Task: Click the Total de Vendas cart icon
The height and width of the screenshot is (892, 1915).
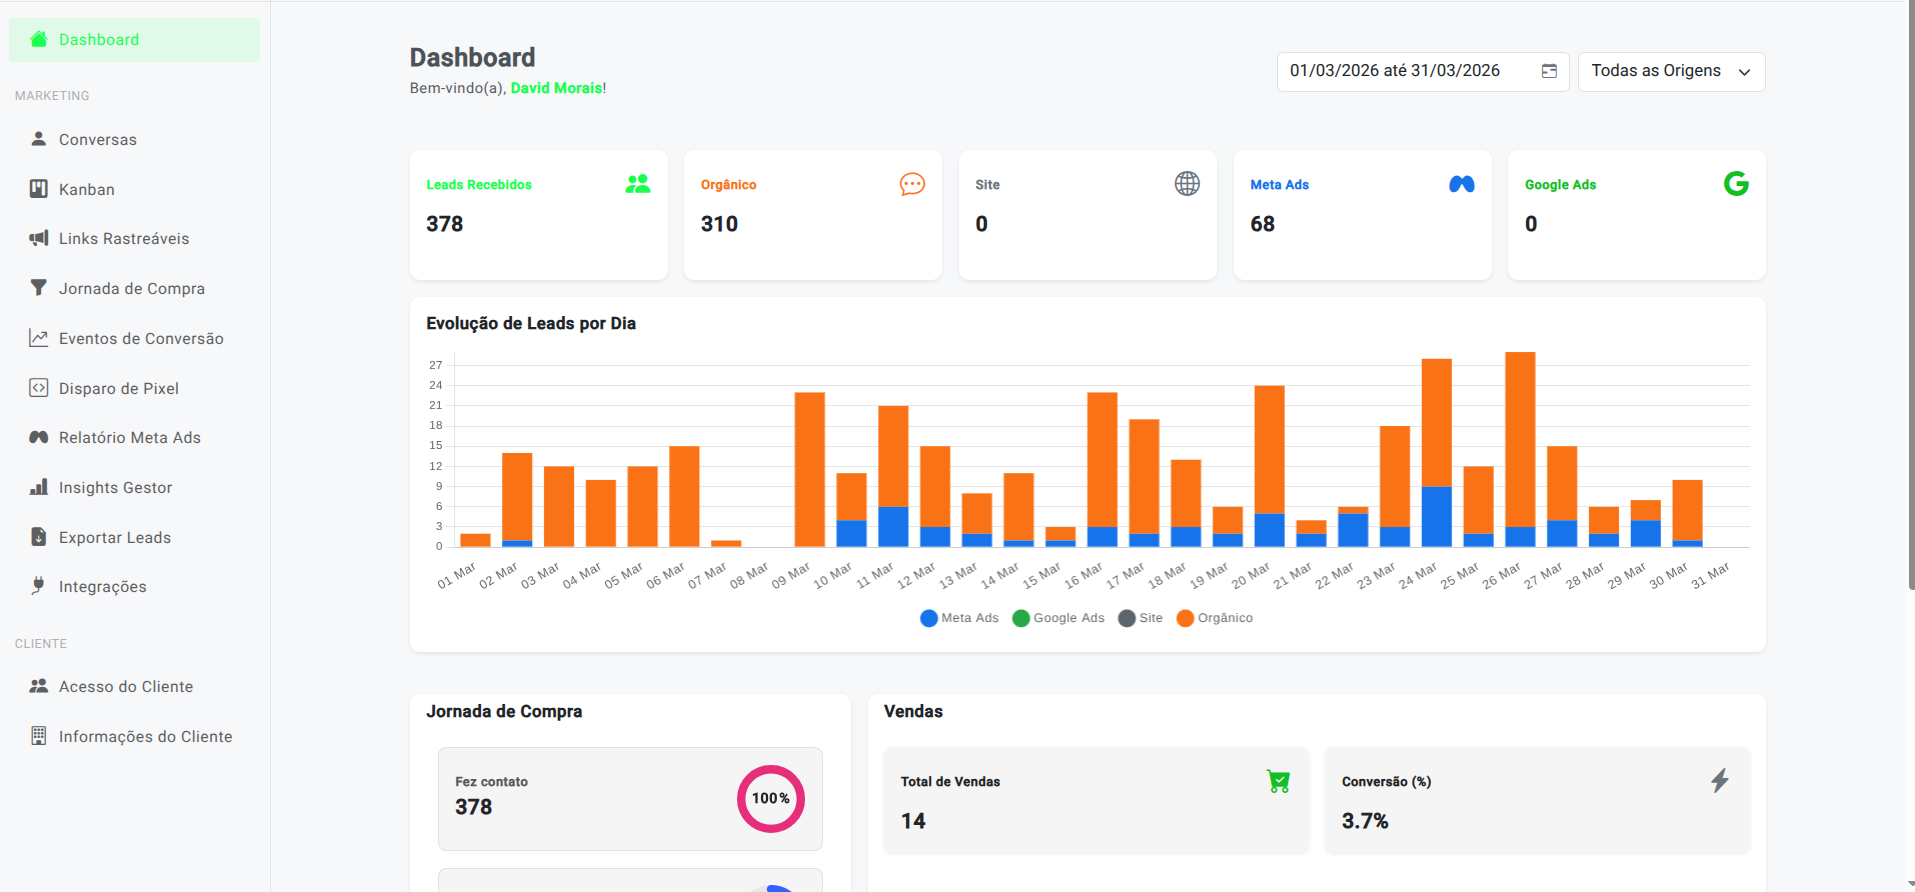Action: 1278,781
